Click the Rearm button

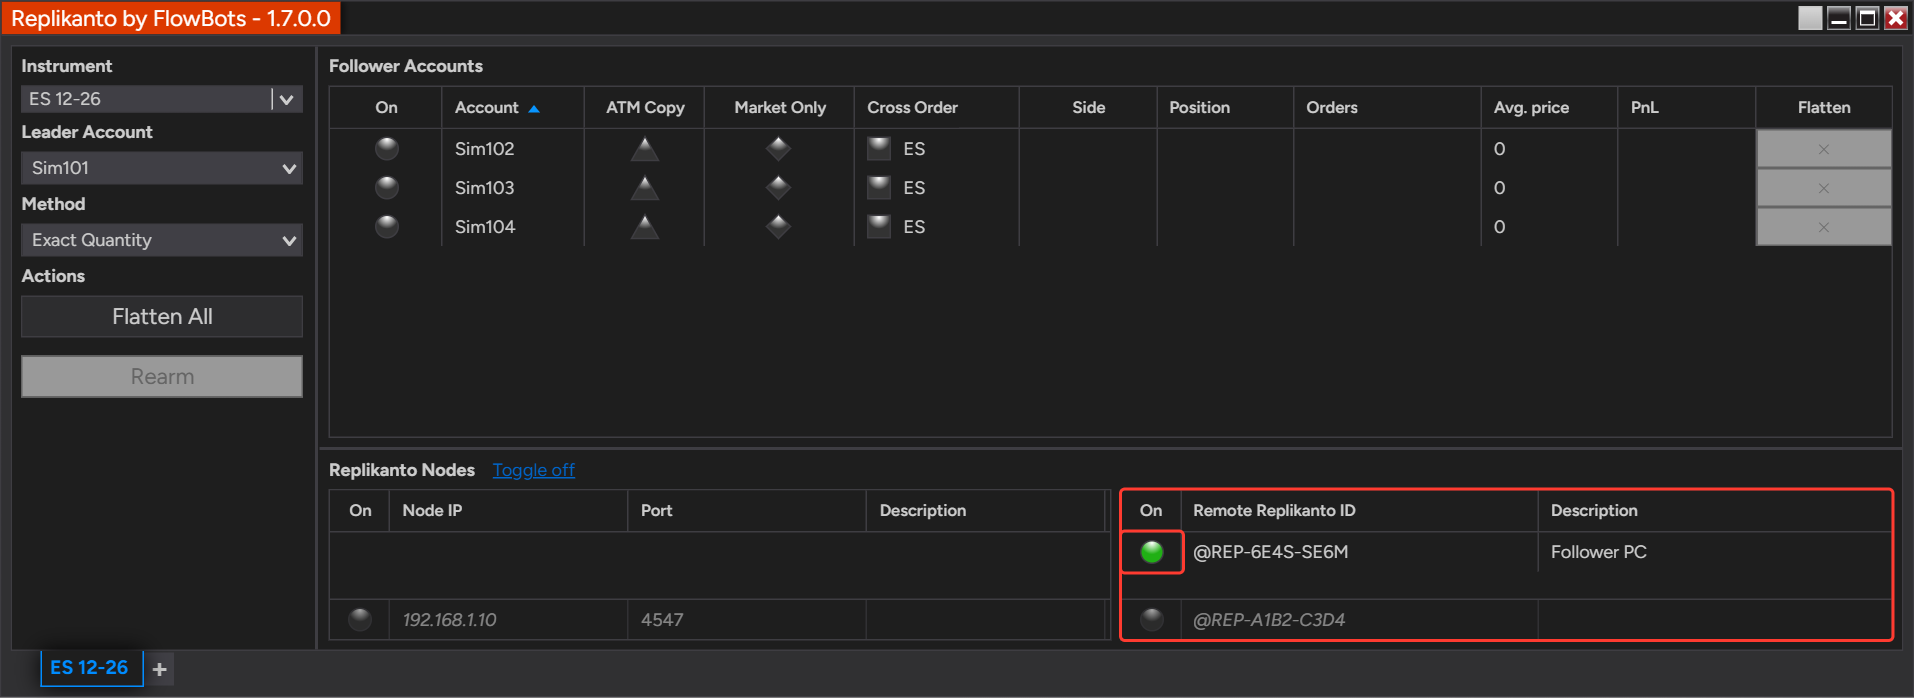(x=162, y=377)
